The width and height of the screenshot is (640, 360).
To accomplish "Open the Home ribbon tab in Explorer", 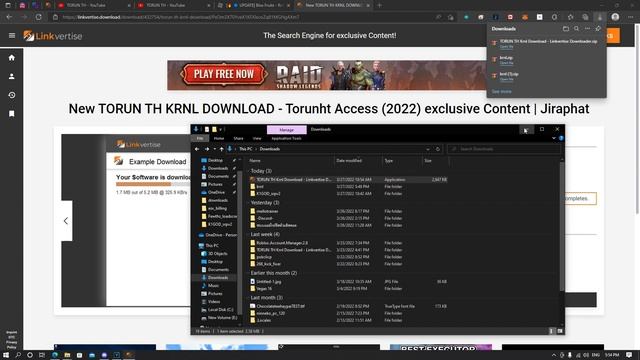I will point(219,138).
